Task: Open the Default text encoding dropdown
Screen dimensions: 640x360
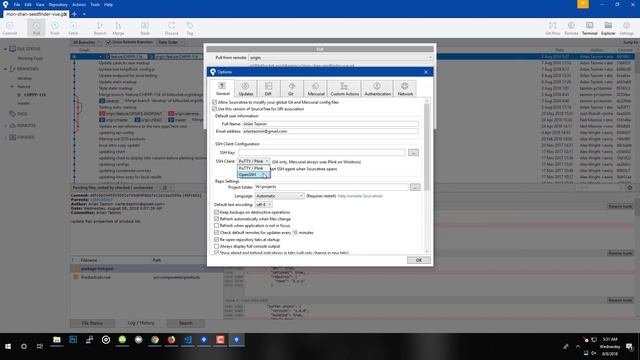Action: point(263,204)
